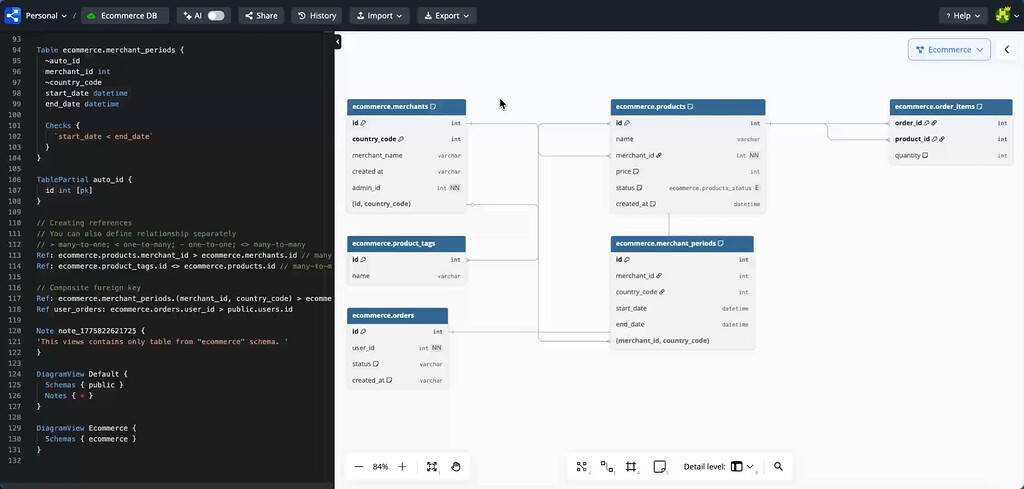The height and width of the screenshot is (489, 1024).
Task: Open the Help menu
Action: point(963,16)
